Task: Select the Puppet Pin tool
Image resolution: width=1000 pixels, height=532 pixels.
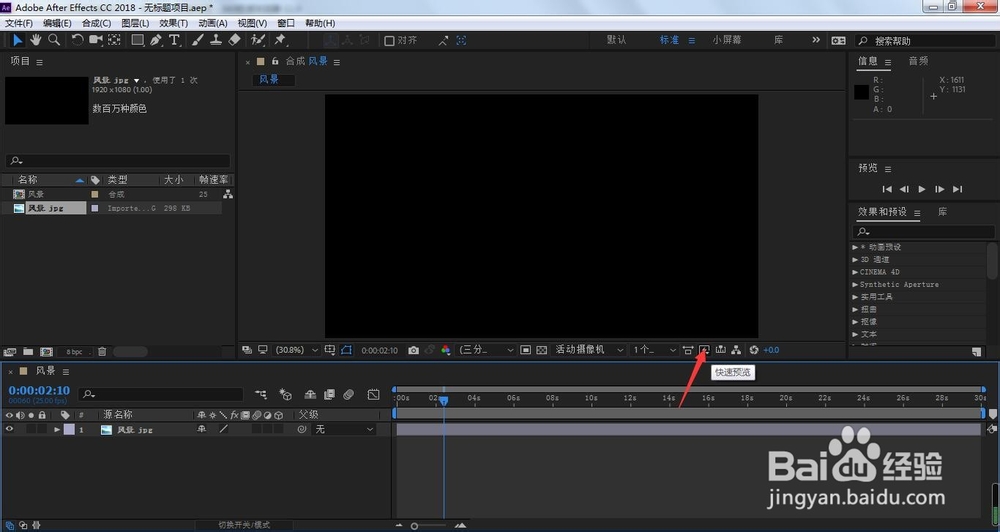Action: [x=280, y=40]
